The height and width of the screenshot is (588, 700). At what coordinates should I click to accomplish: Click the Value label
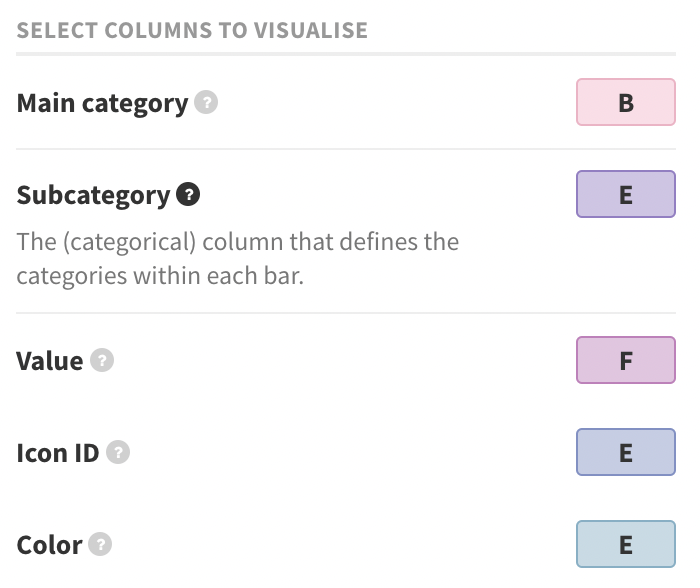[x=50, y=361]
